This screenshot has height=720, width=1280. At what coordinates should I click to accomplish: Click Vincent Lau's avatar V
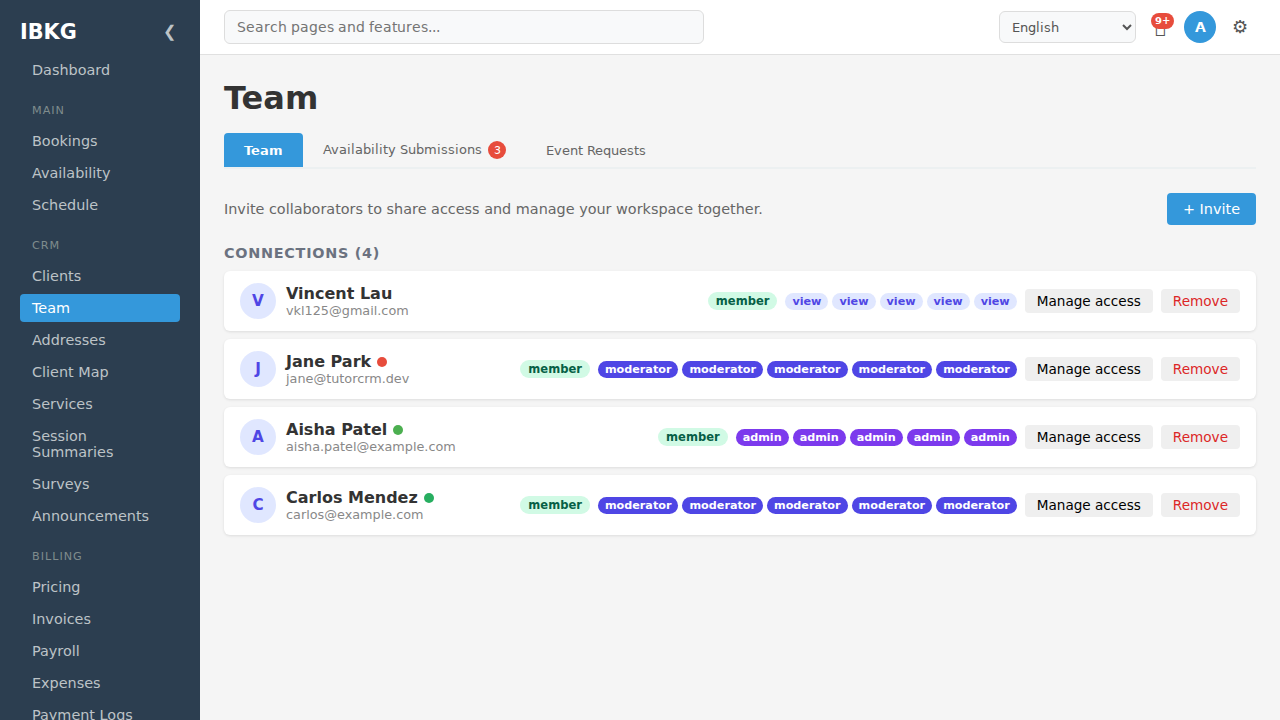(x=258, y=301)
